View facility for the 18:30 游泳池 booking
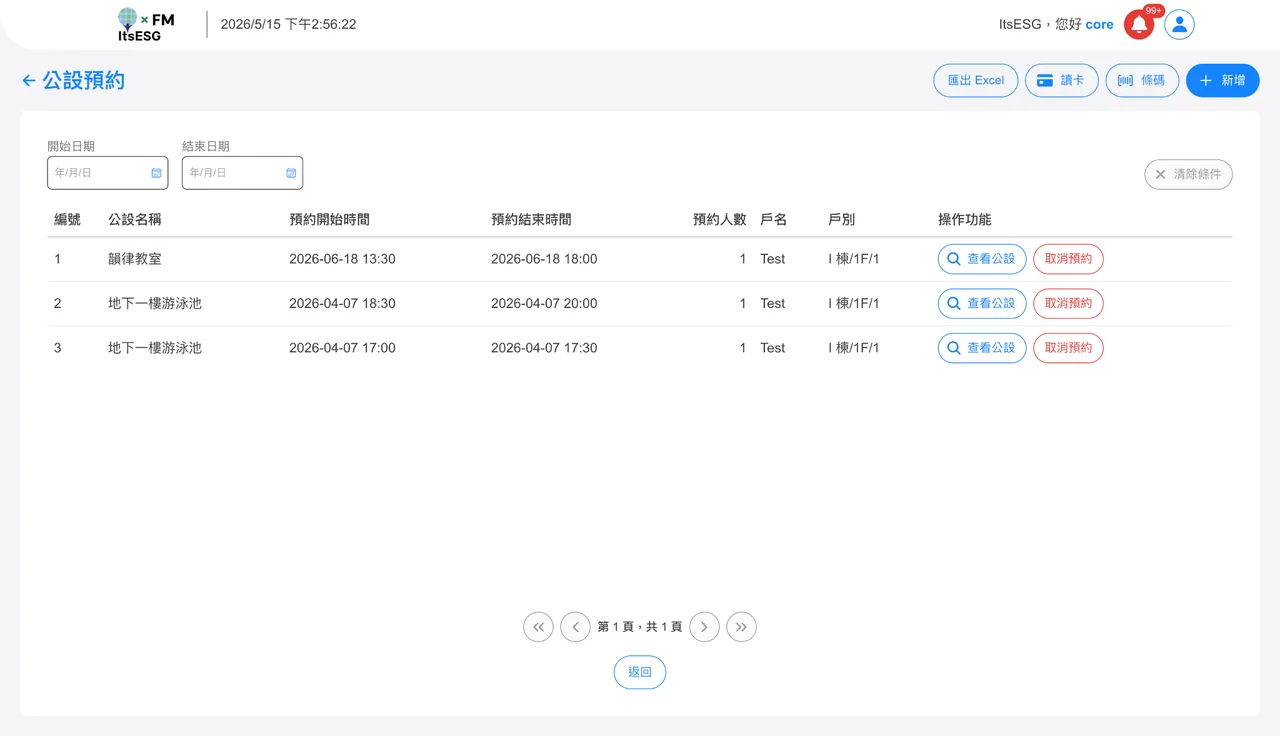The height and width of the screenshot is (736, 1280). click(x=982, y=303)
